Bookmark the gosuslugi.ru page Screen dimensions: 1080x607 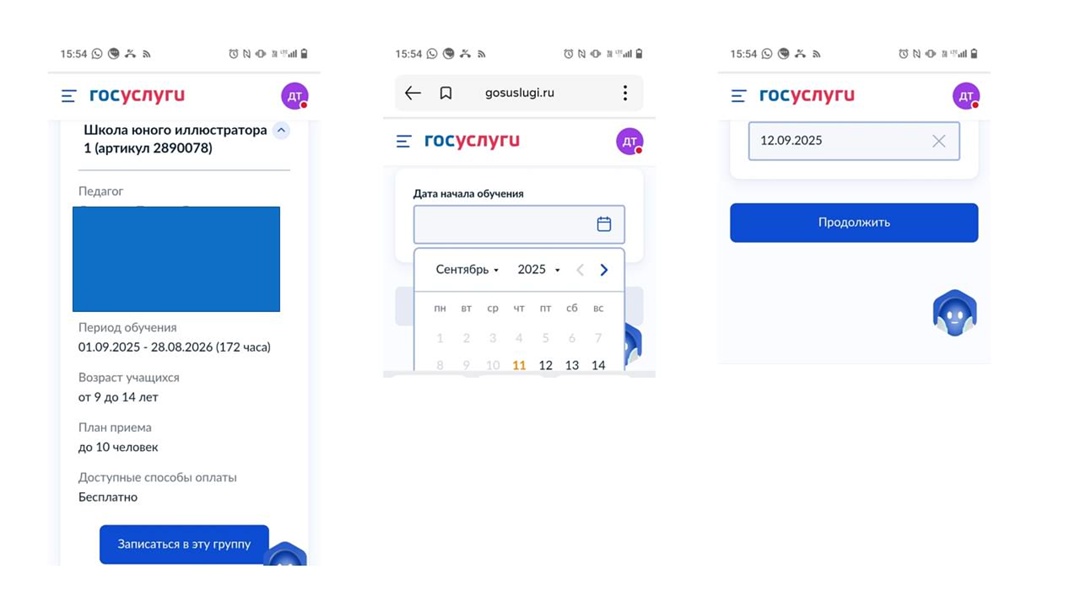click(x=446, y=93)
